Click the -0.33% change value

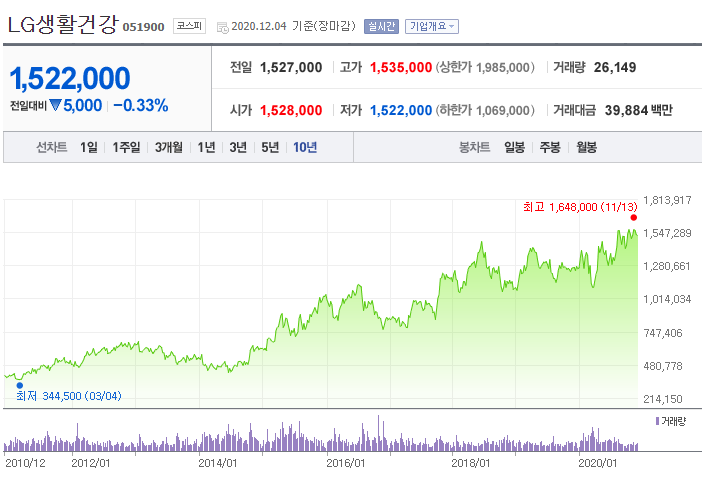coord(141,106)
